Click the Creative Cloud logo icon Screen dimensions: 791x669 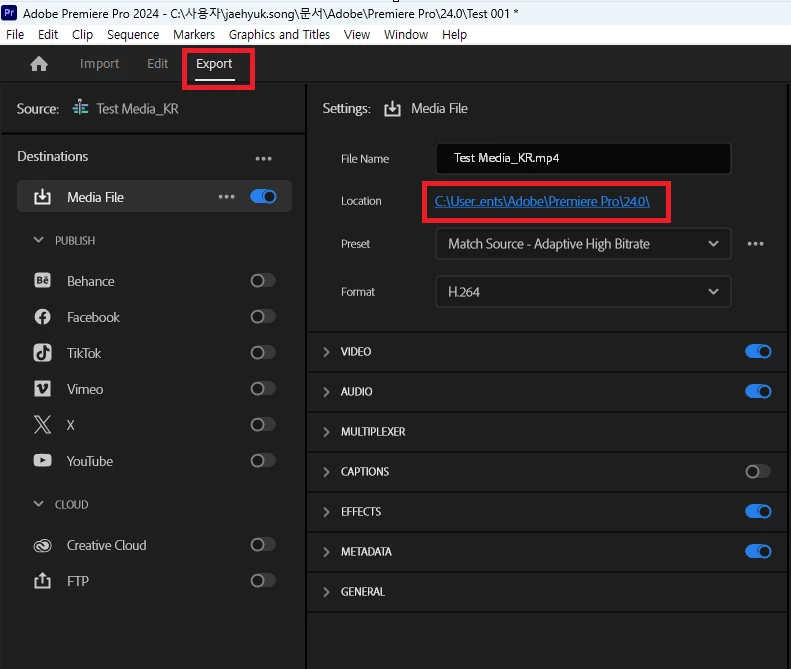pos(42,545)
